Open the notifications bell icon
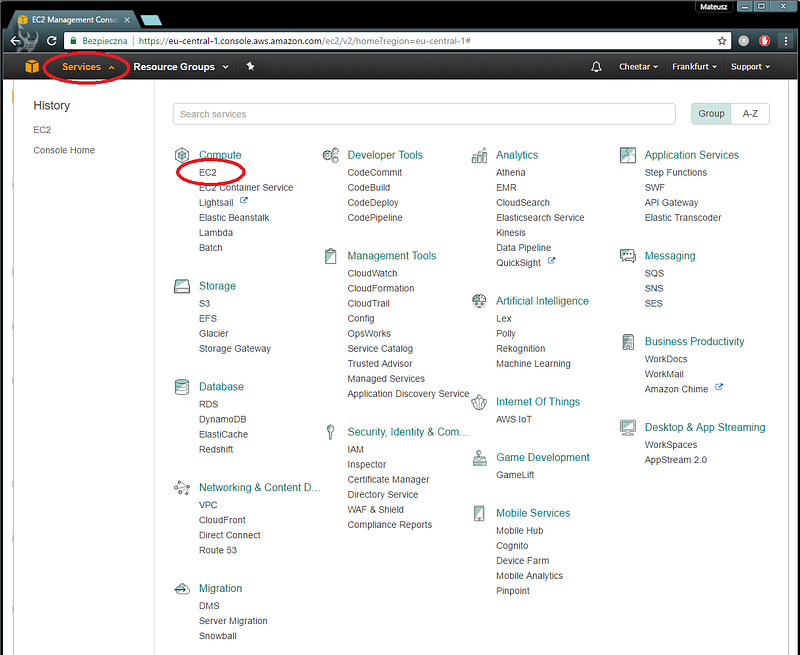The image size is (800, 655). point(596,67)
